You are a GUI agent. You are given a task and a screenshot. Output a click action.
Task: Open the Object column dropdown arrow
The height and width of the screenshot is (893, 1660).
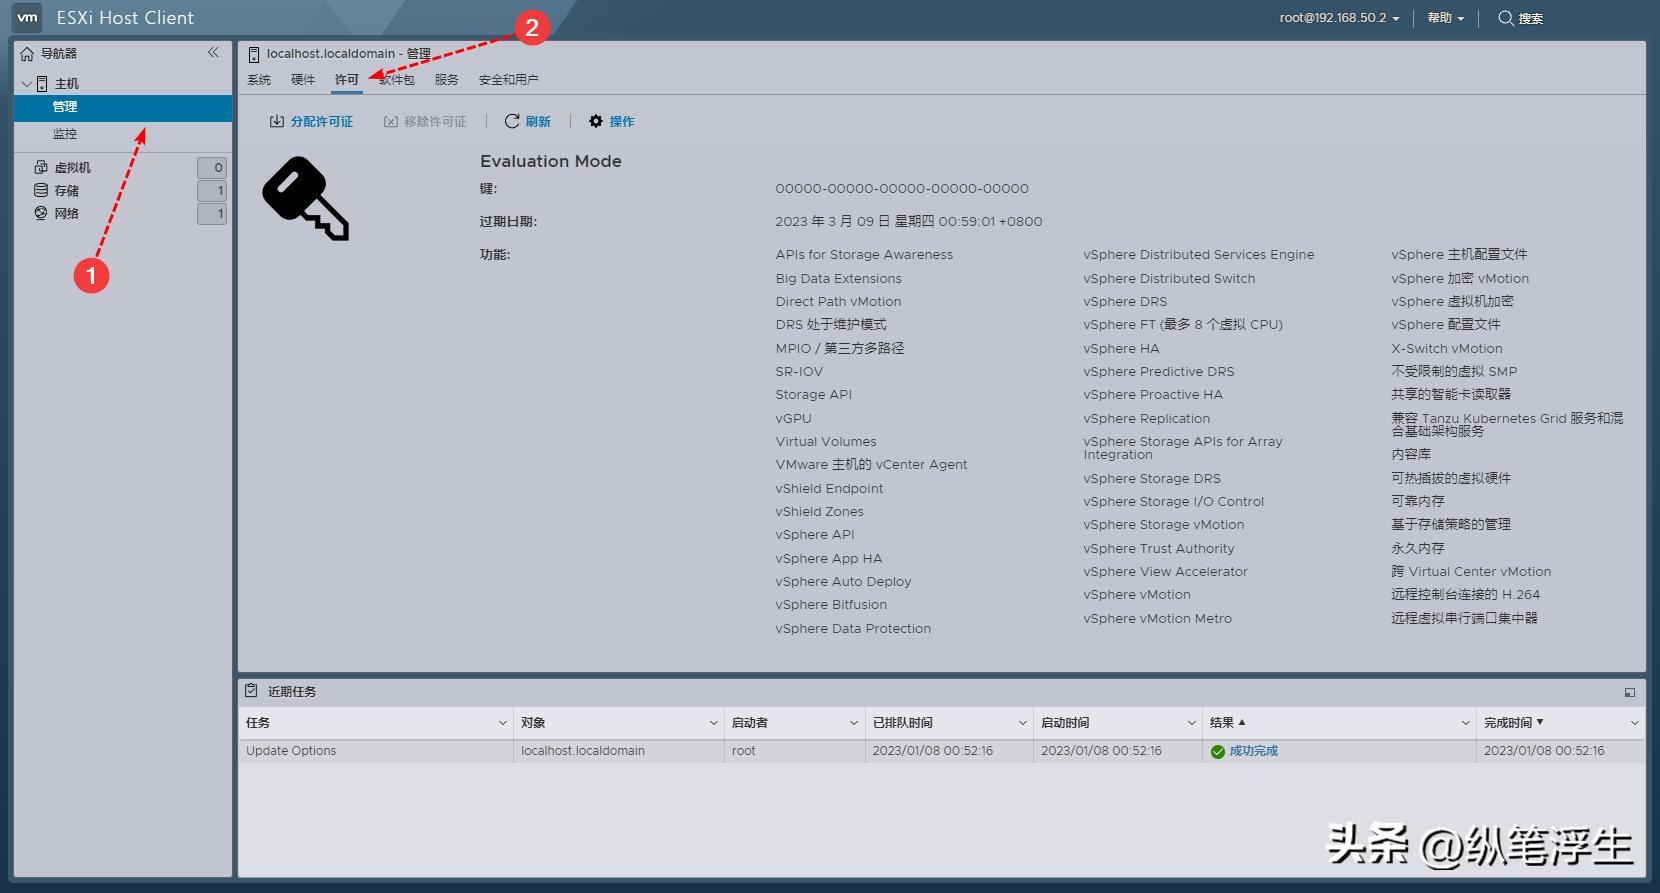714,723
